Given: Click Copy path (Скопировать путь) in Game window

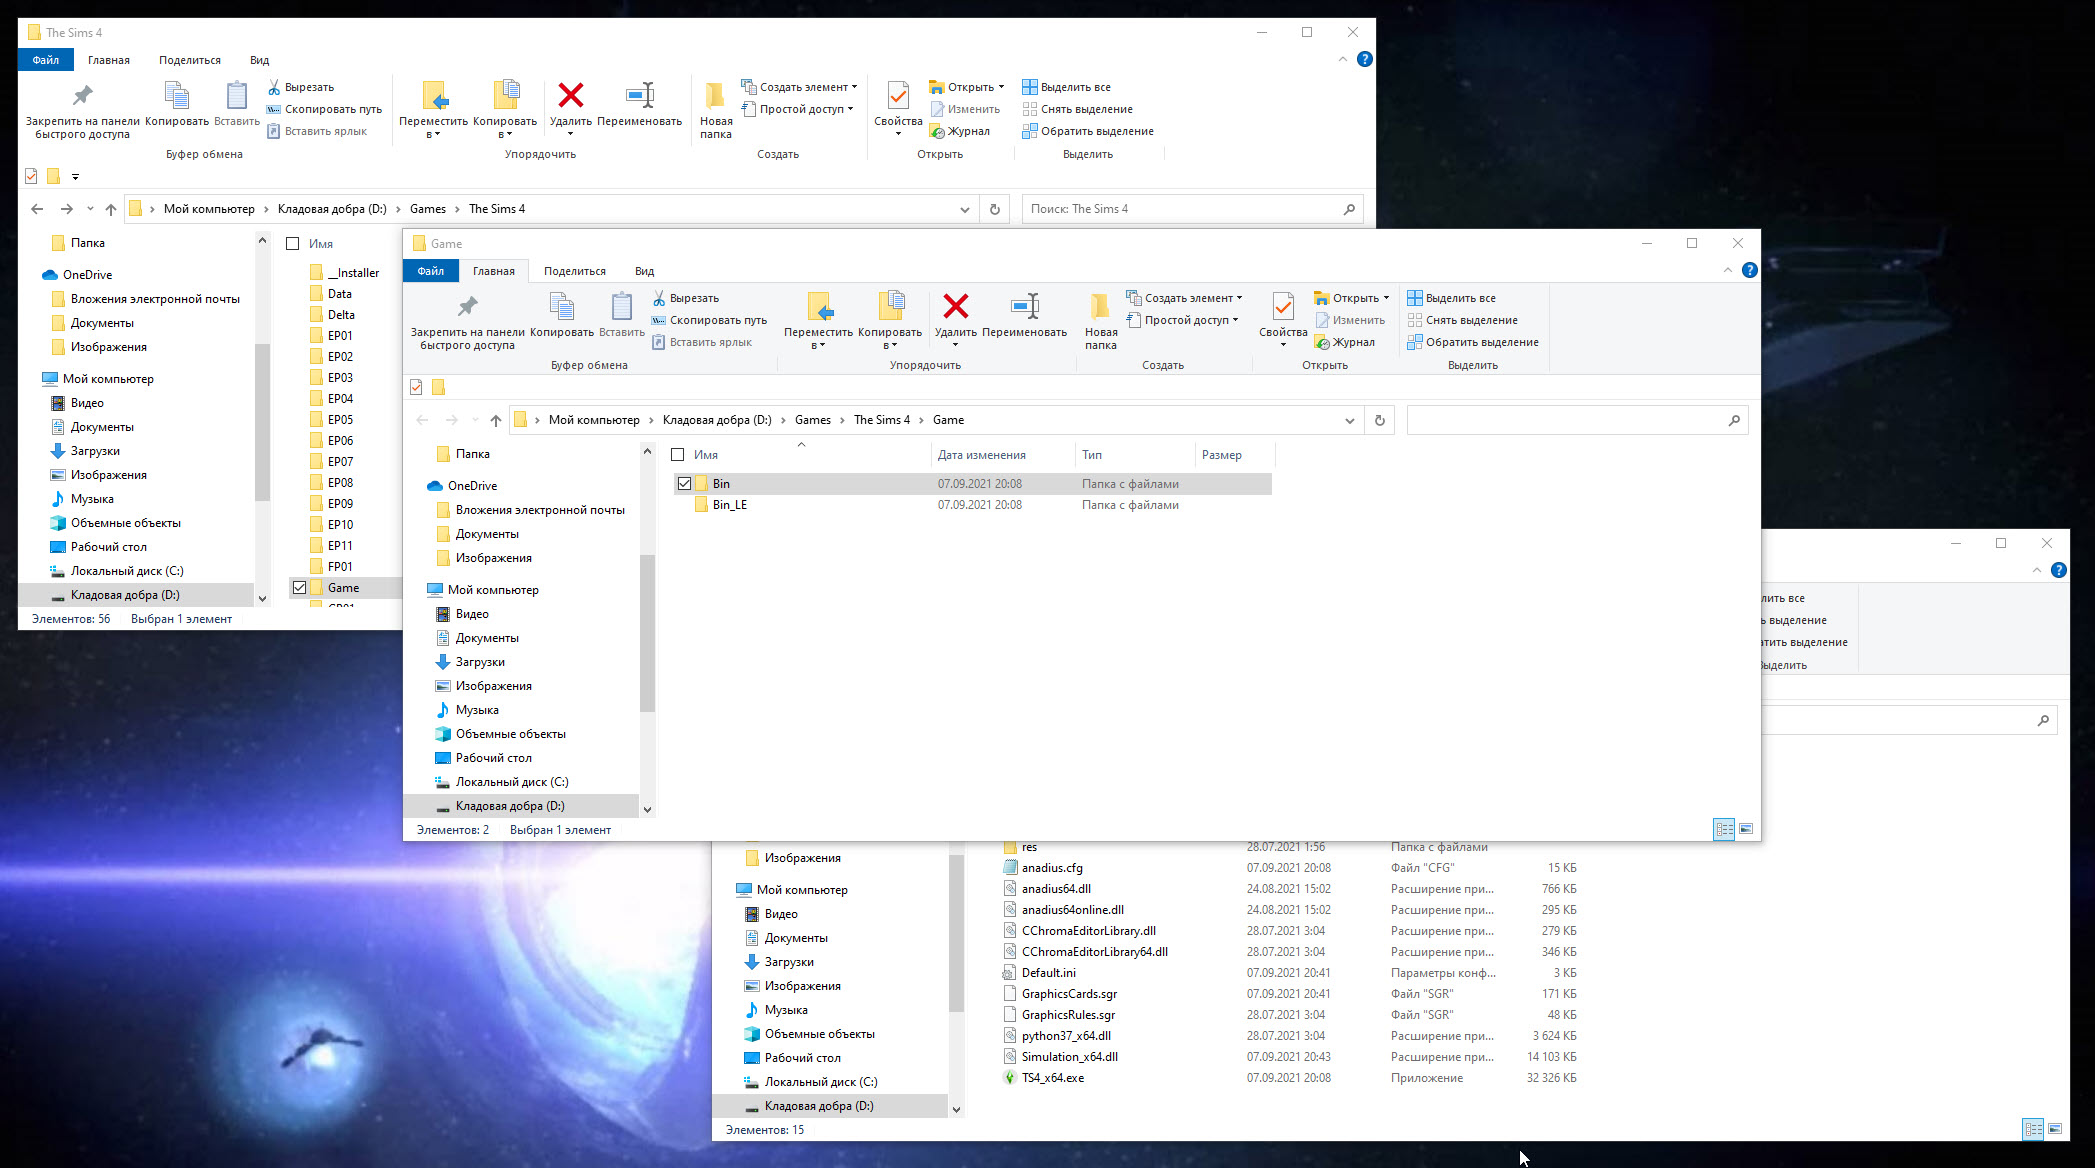Looking at the screenshot, I should click(x=709, y=320).
